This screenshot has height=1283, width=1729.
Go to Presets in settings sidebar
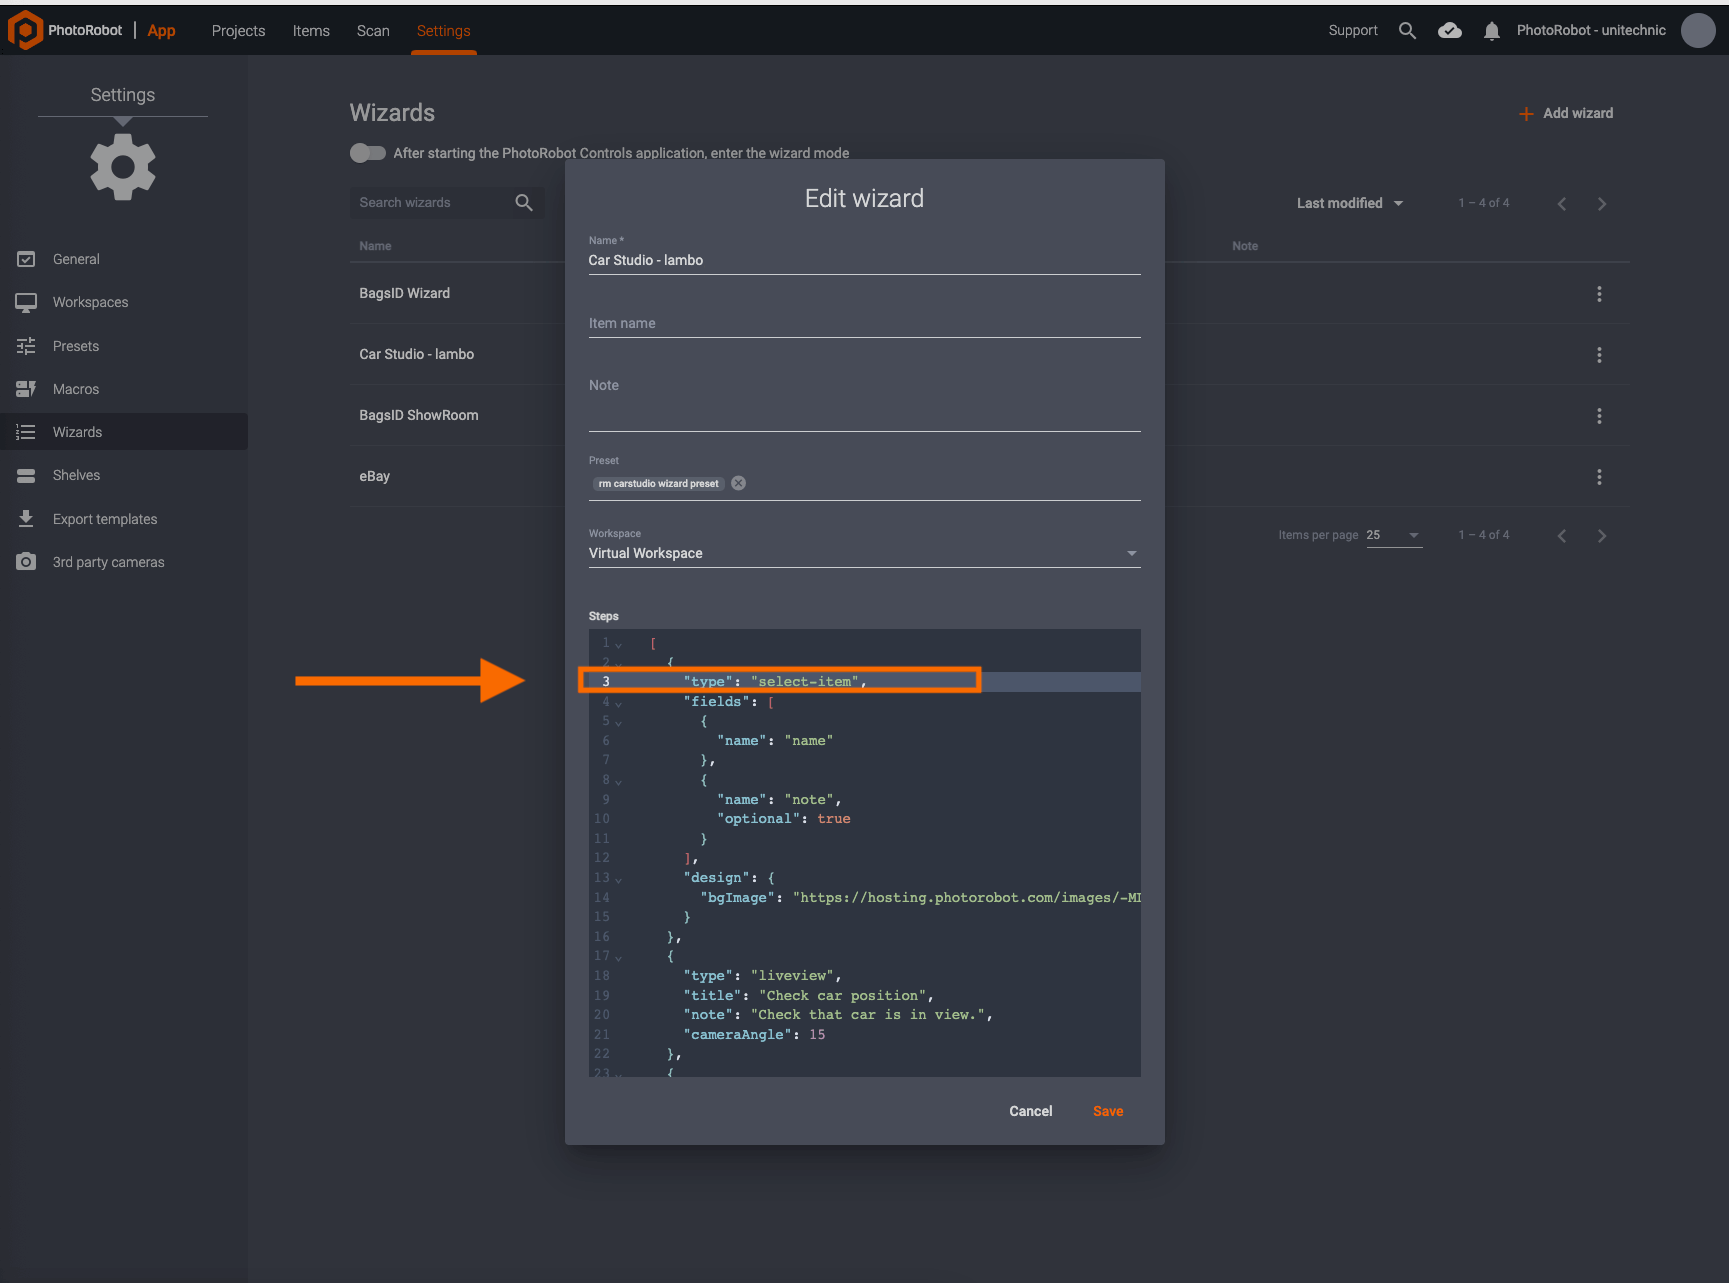click(76, 346)
